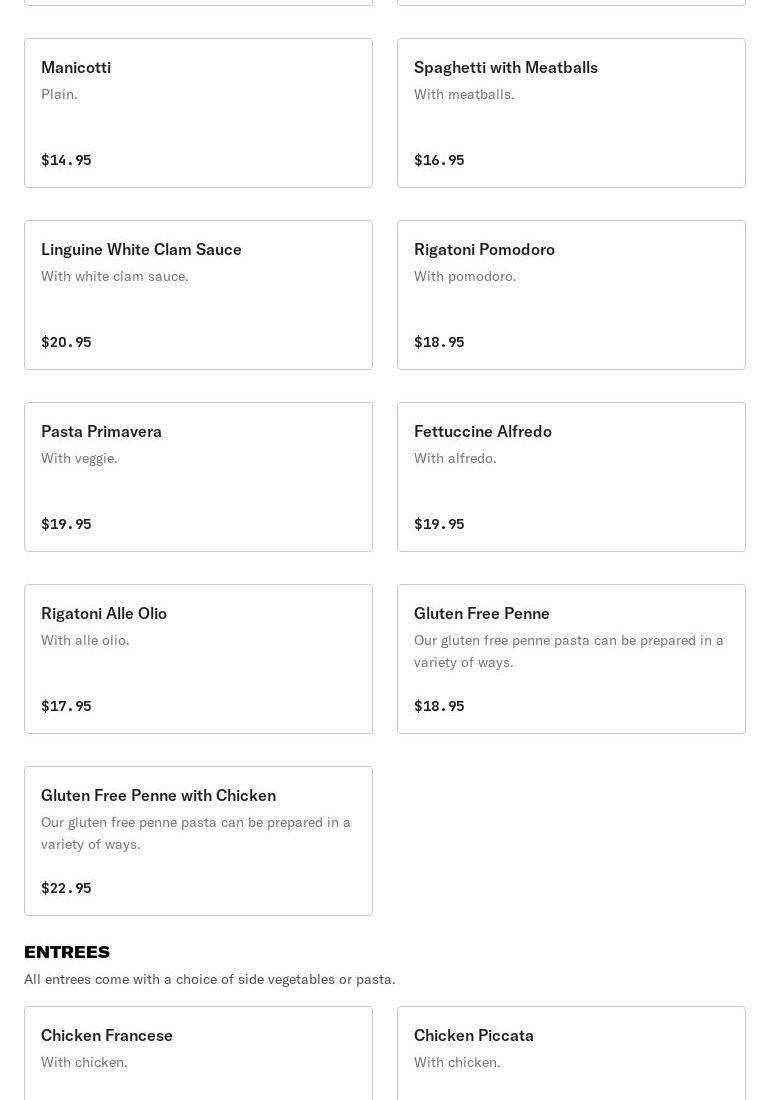Open the Rigatoni Pomodoro item
This screenshot has height=1100, width=770.
[571, 295]
